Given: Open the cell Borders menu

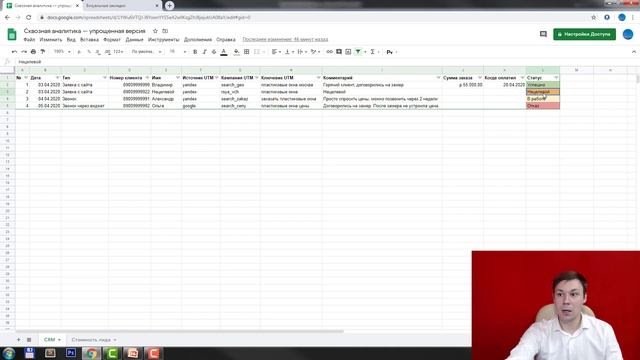Looking at the screenshot, I should click(x=247, y=52).
